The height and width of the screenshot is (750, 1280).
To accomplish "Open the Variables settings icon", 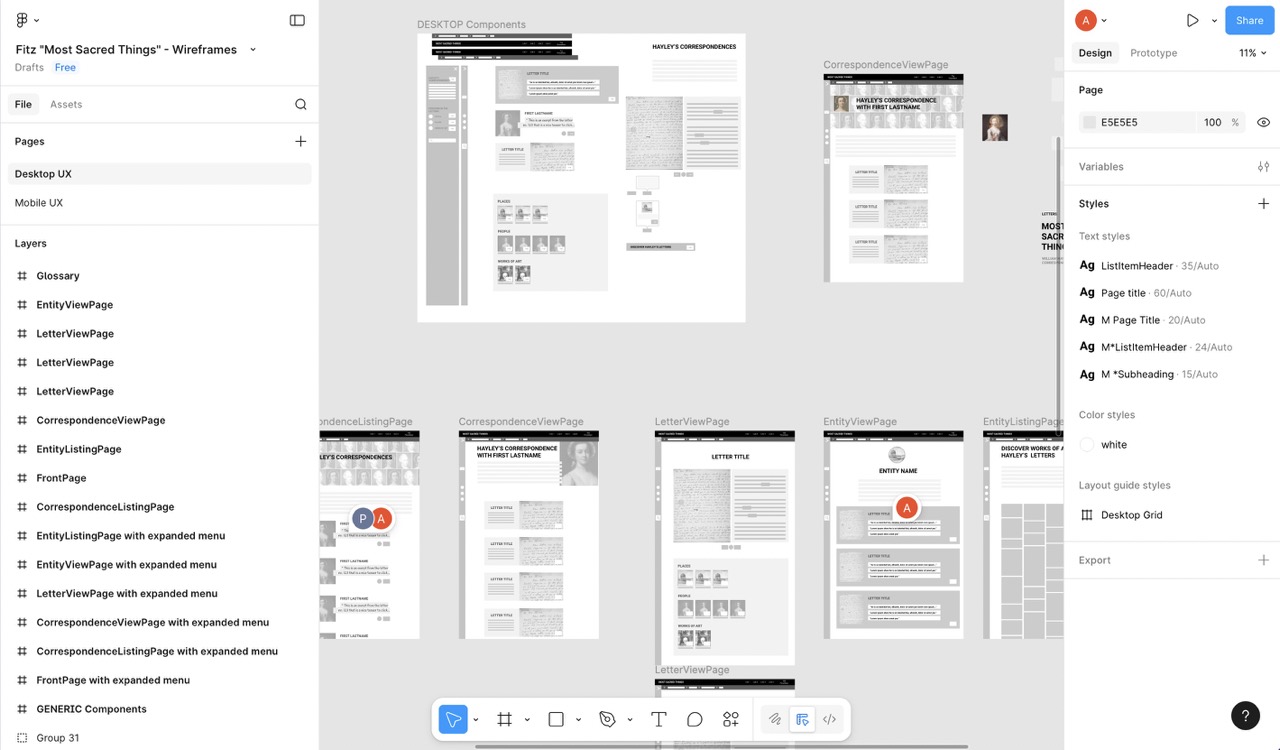I will 1263,166.
